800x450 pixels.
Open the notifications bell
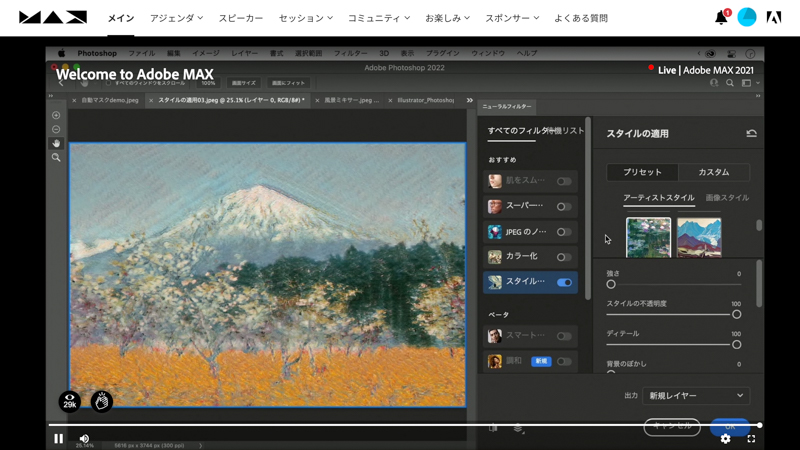pos(722,17)
